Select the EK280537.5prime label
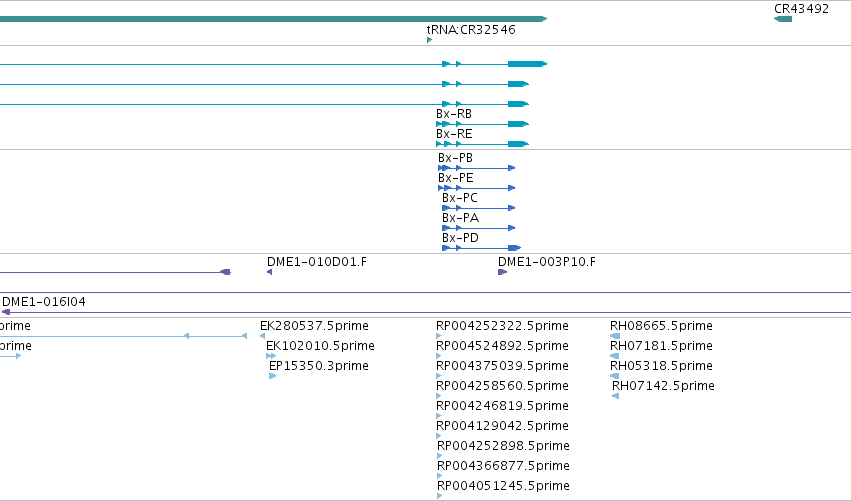This screenshot has height=501, width=851. (x=314, y=326)
